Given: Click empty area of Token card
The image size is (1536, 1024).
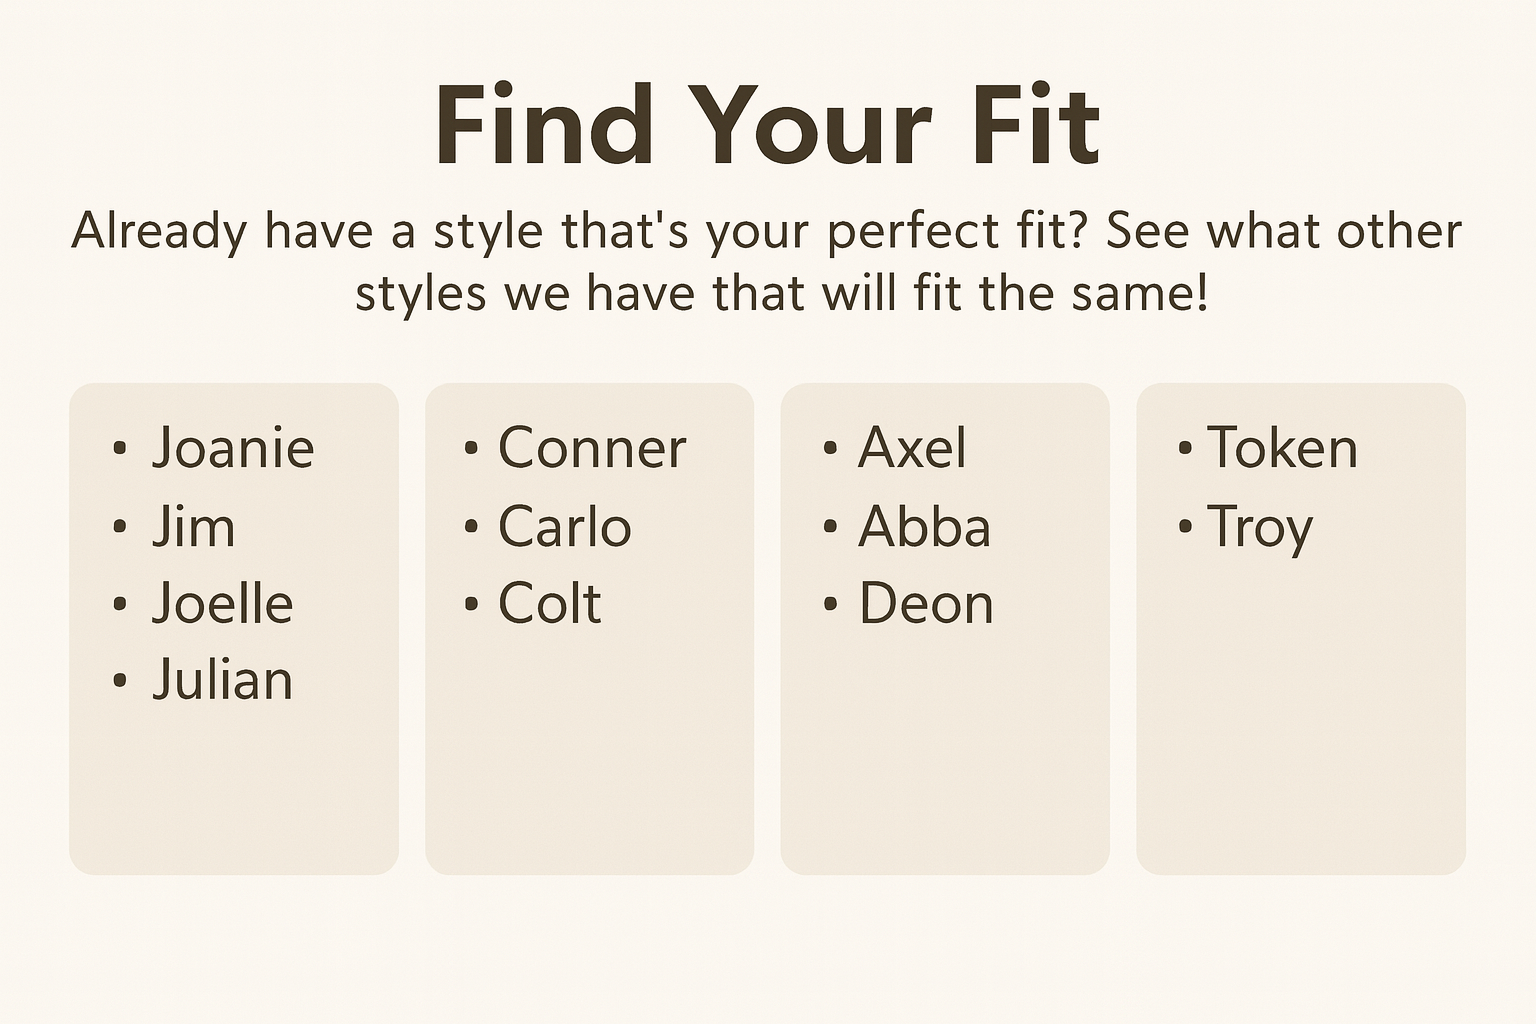Looking at the screenshot, I should point(1301,720).
